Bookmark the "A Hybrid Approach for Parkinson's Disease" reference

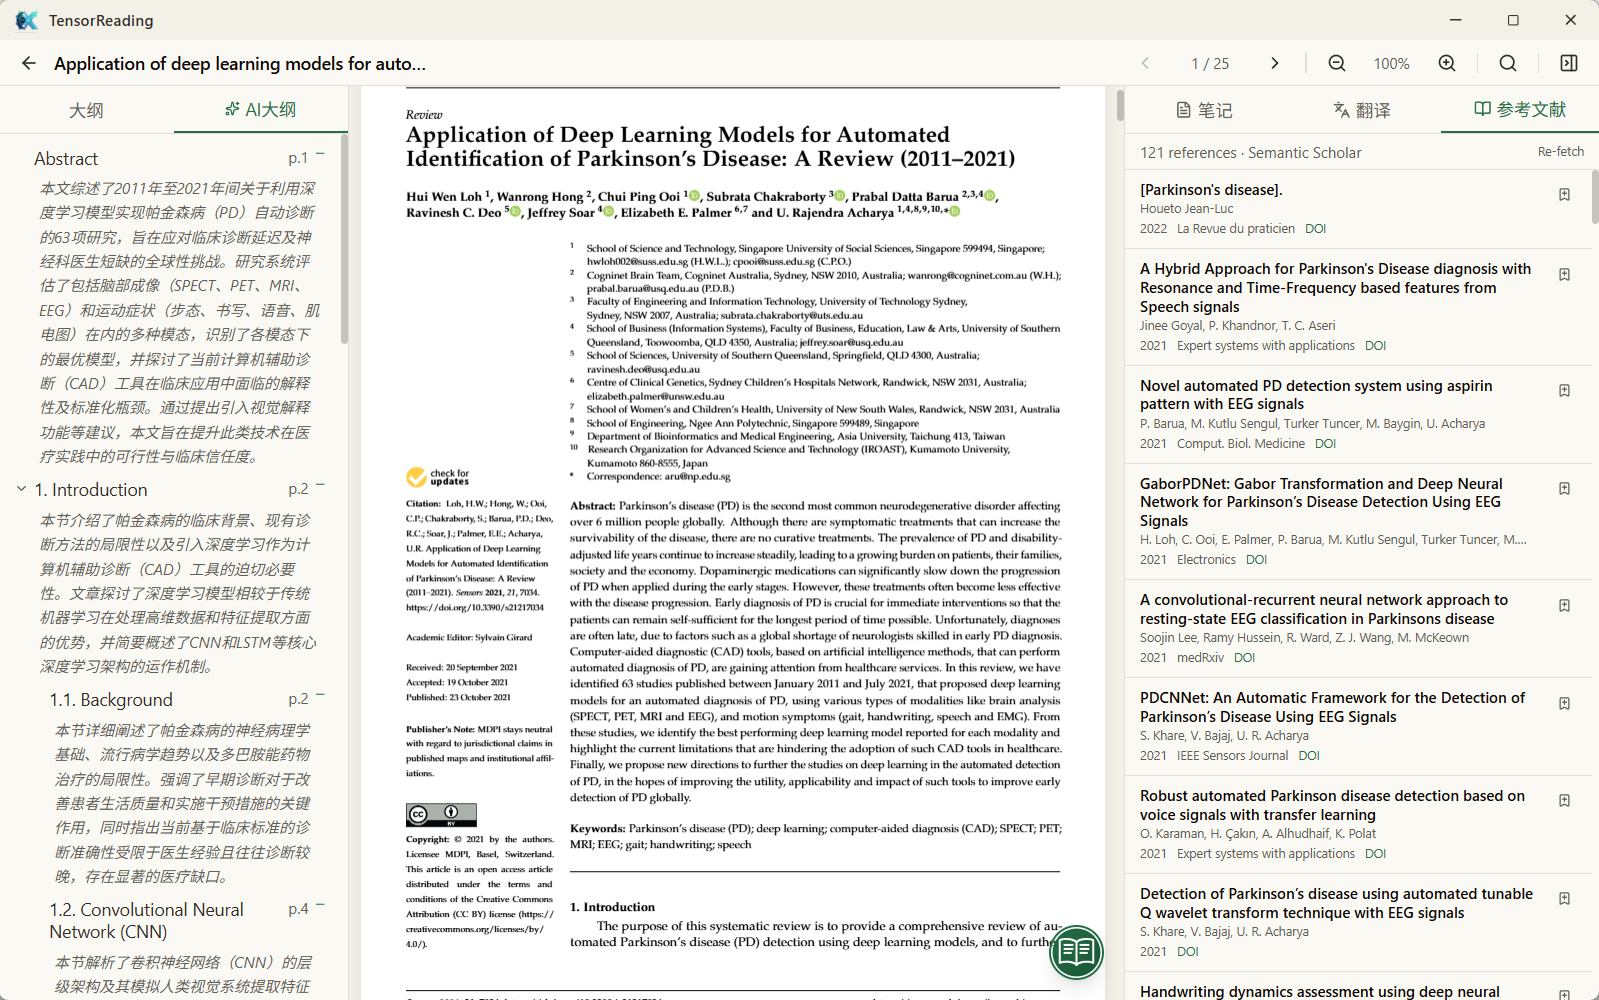(1564, 274)
